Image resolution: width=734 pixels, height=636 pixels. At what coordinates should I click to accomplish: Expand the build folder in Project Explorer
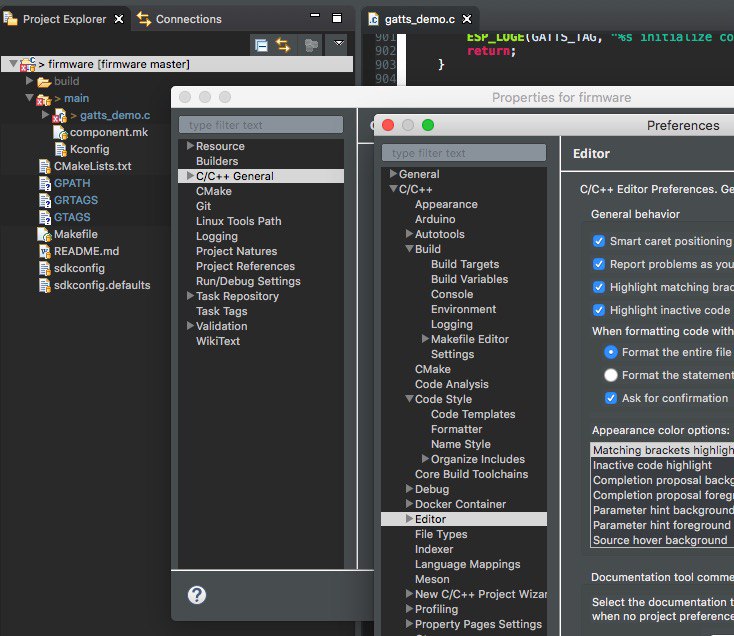coord(30,81)
